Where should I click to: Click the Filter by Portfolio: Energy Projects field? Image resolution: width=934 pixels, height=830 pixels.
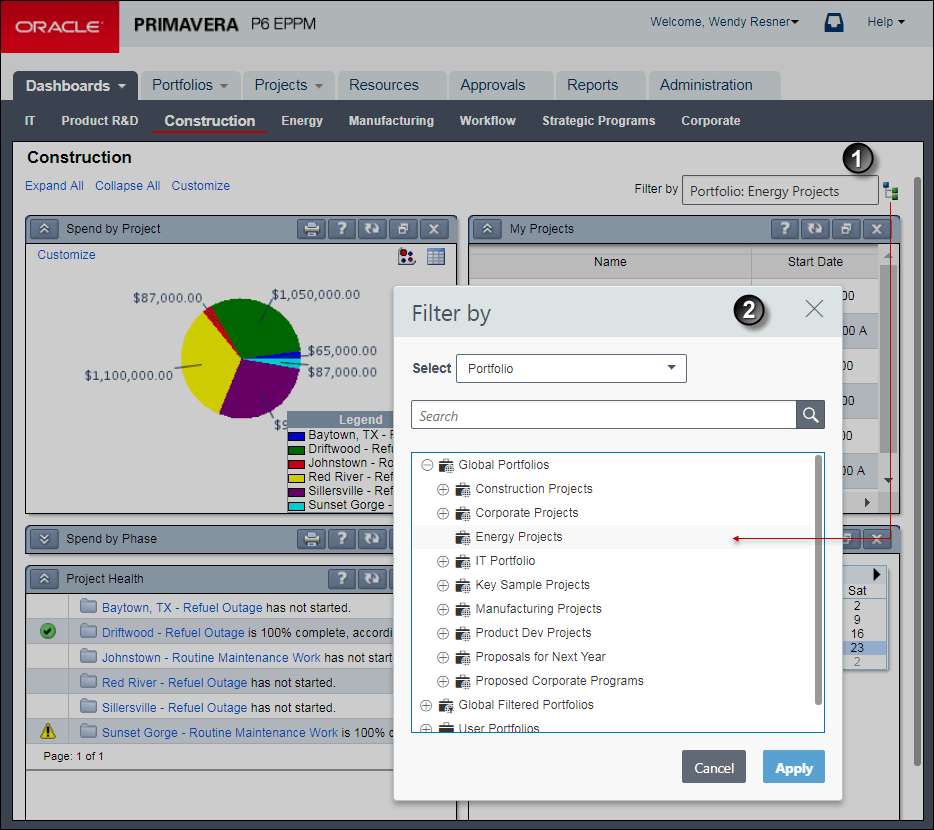point(780,190)
